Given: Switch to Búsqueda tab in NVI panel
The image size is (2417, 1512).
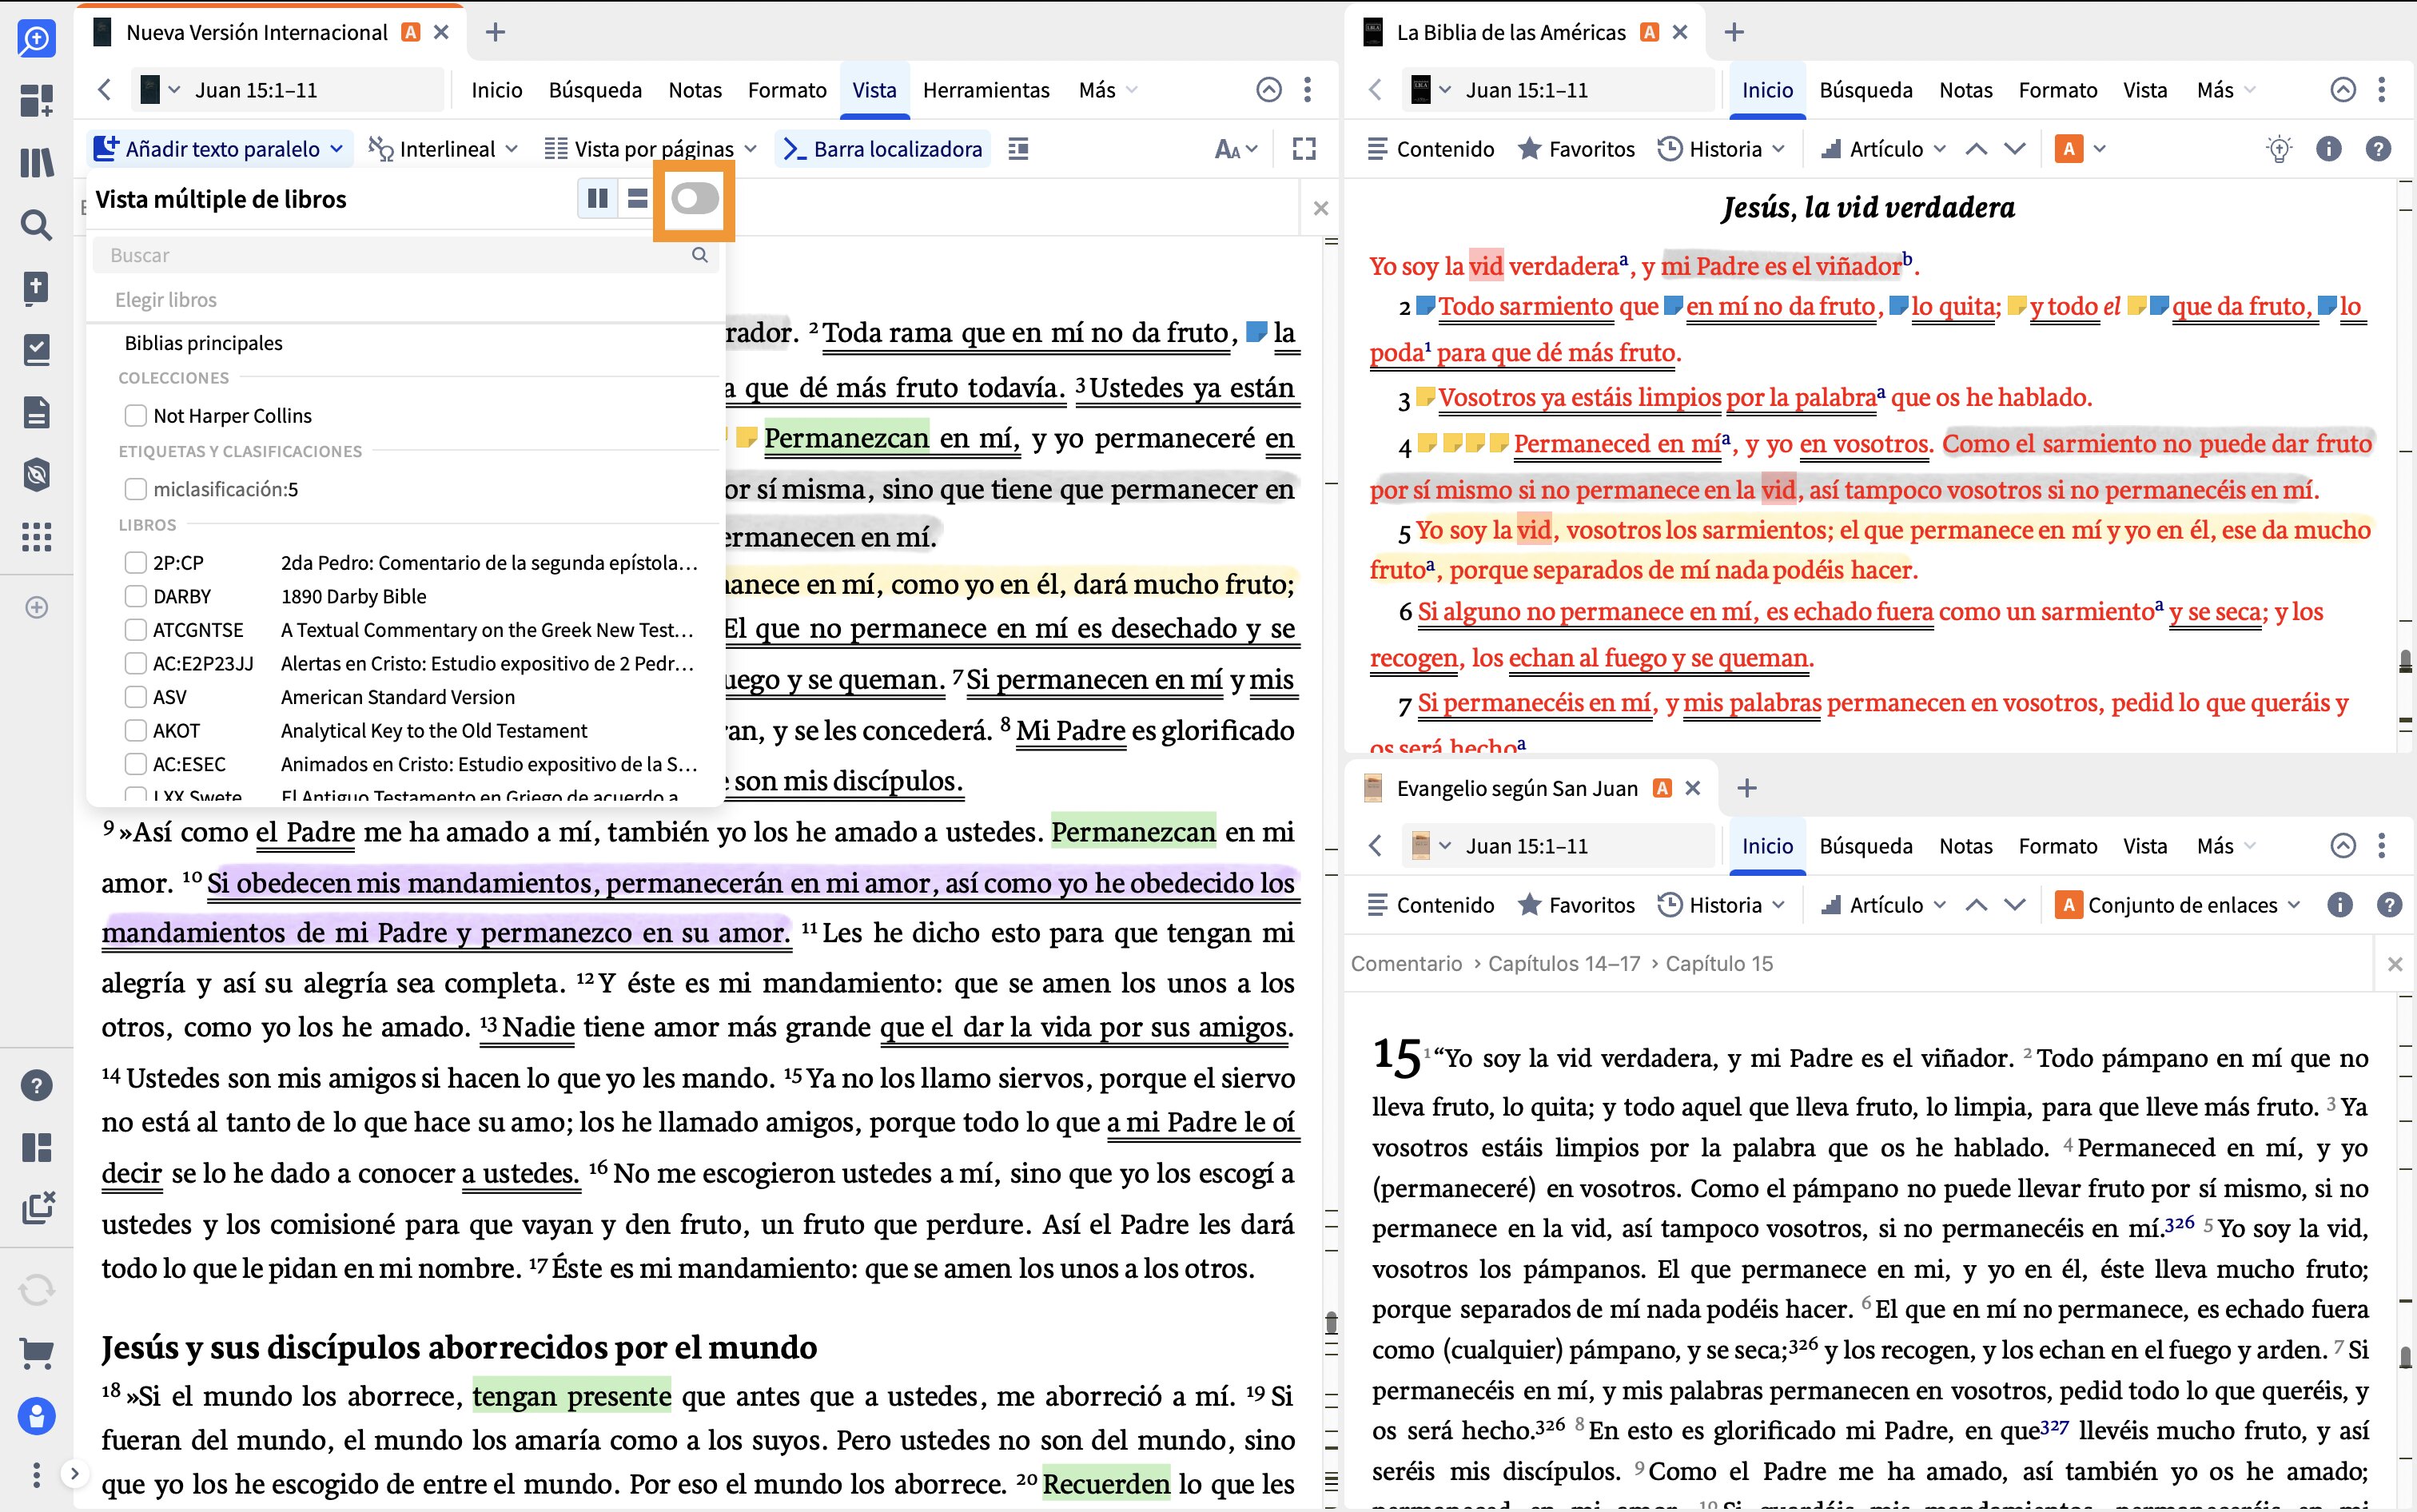Looking at the screenshot, I should point(595,90).
